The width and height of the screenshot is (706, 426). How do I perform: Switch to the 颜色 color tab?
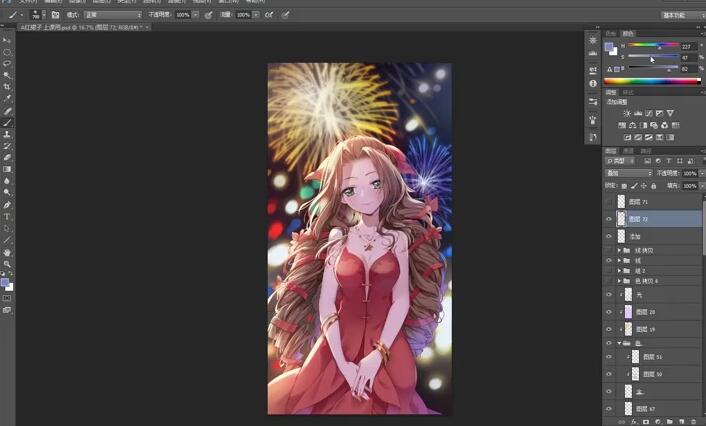tap(628, 34)
